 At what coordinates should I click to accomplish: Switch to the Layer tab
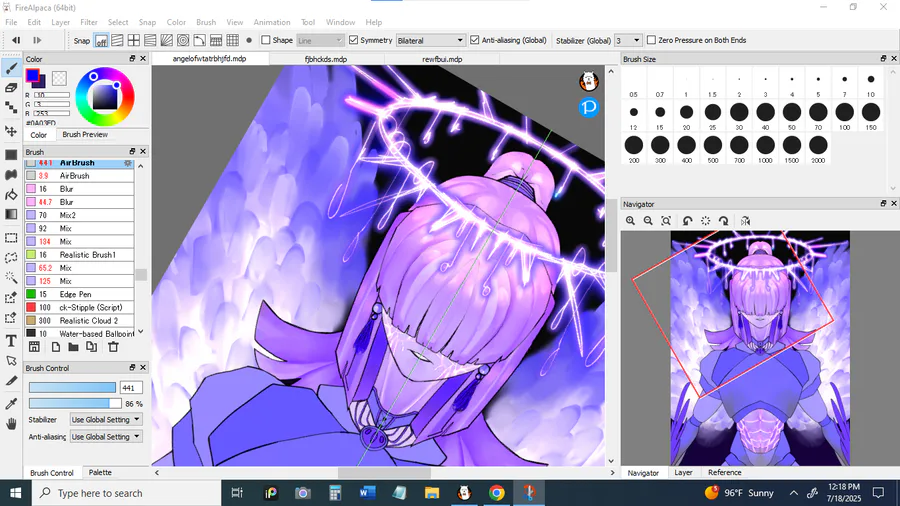683,472
